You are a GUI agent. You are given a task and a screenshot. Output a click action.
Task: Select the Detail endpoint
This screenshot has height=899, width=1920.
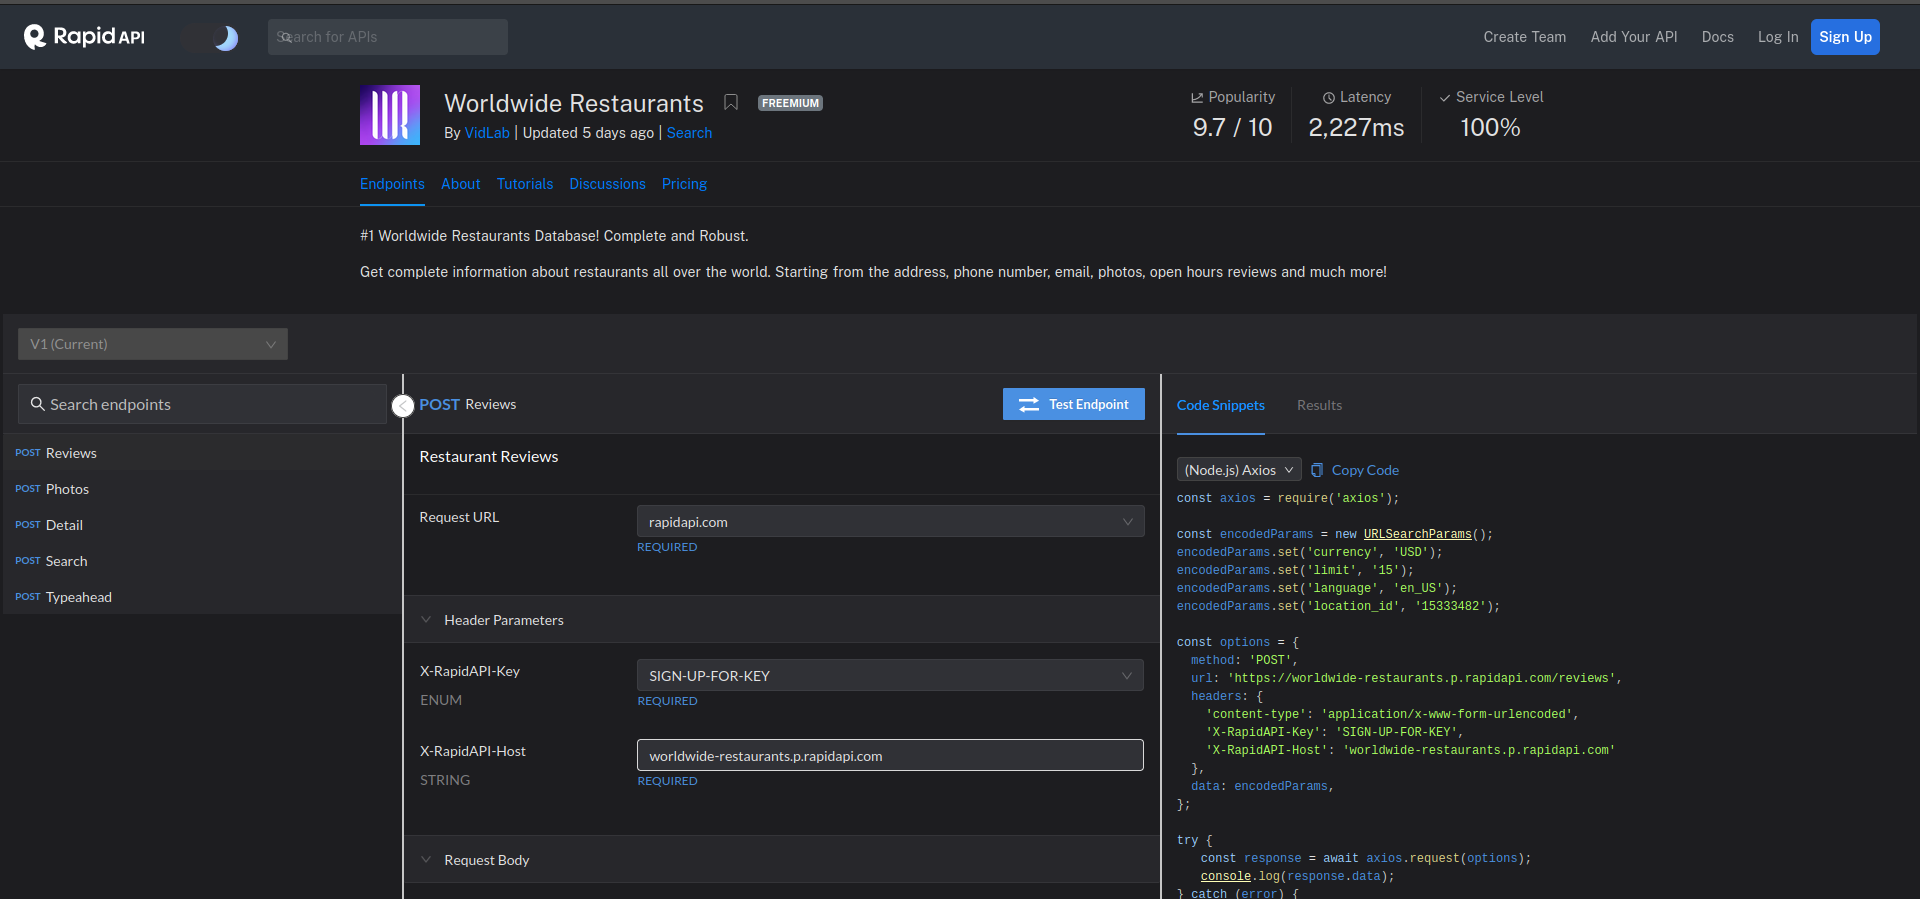(x=202, y=525)
